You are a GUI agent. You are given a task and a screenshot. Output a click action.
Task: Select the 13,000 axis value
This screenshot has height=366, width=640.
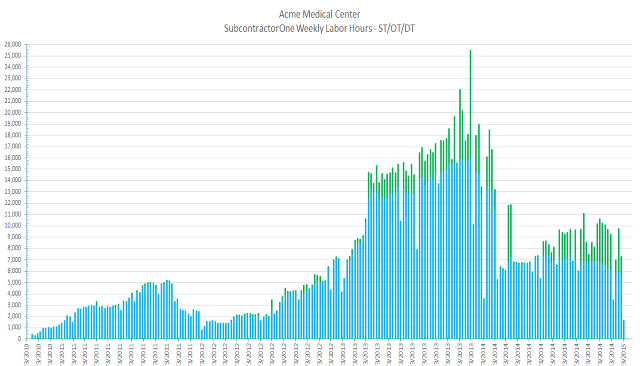pos(13,191)
